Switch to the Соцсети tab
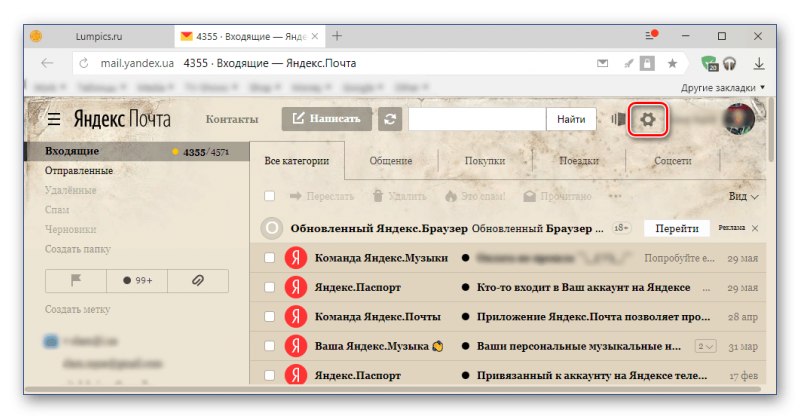800x419 pixels. click(x=672, y=161)
